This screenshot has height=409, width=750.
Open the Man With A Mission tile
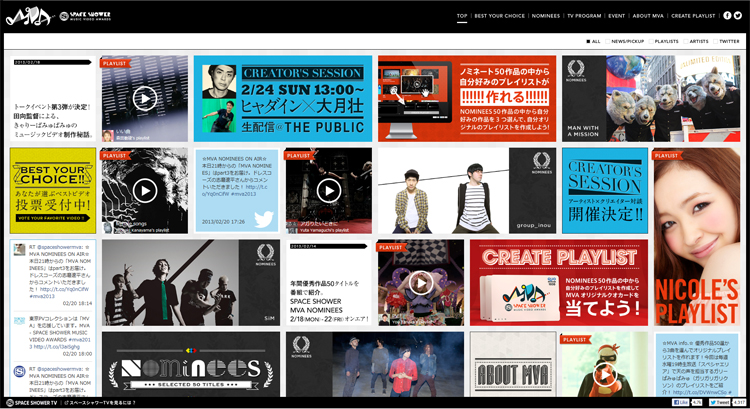tap(651, 99)
